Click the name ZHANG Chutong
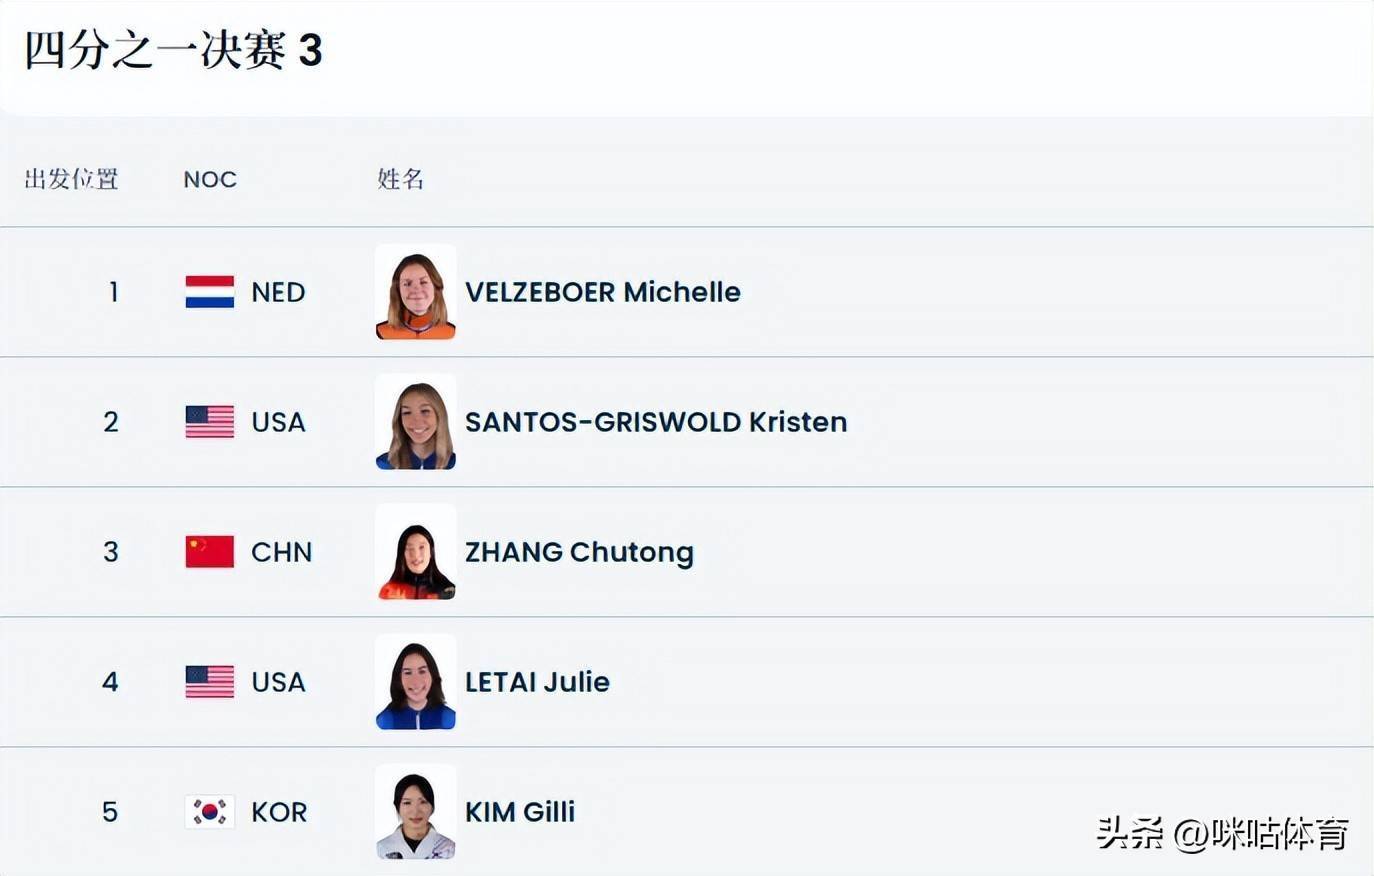1374x876 pixels. [x=579, y=552]
